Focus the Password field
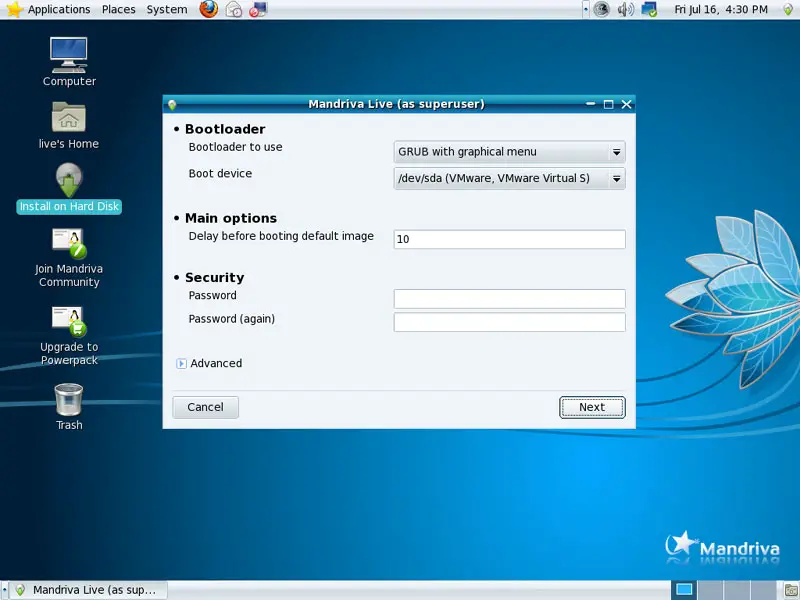800x600 pixels. pos(509,298)
